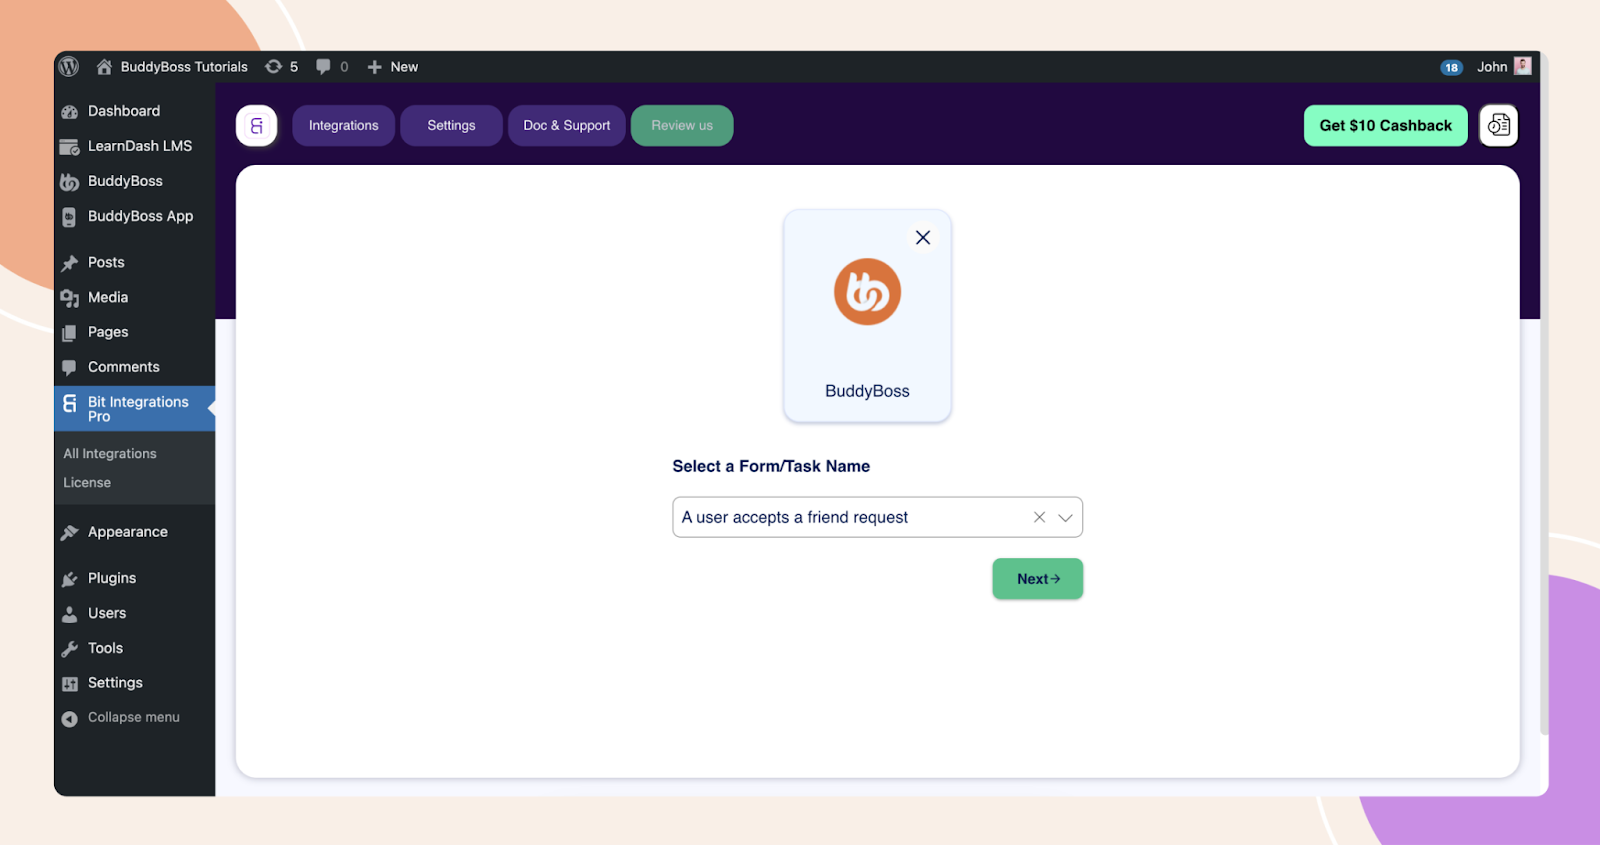Open the 18 notifications badge
Viewport: 1600px width, 845px height.
1451,68
